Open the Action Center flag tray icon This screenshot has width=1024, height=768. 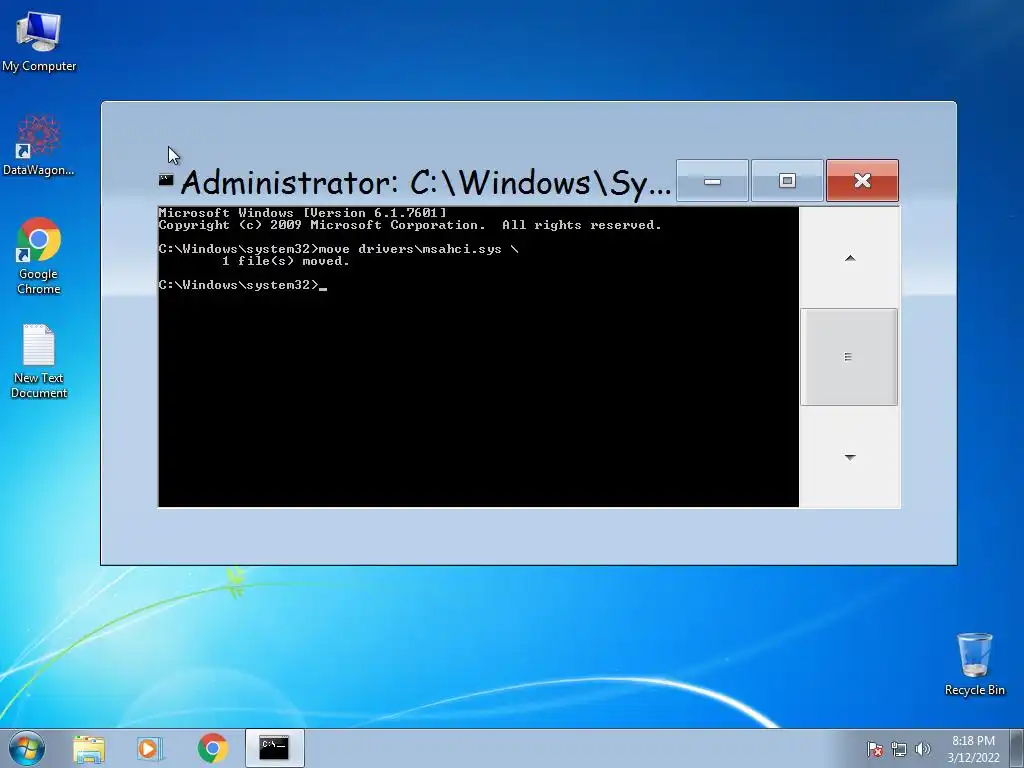[874, 749]
